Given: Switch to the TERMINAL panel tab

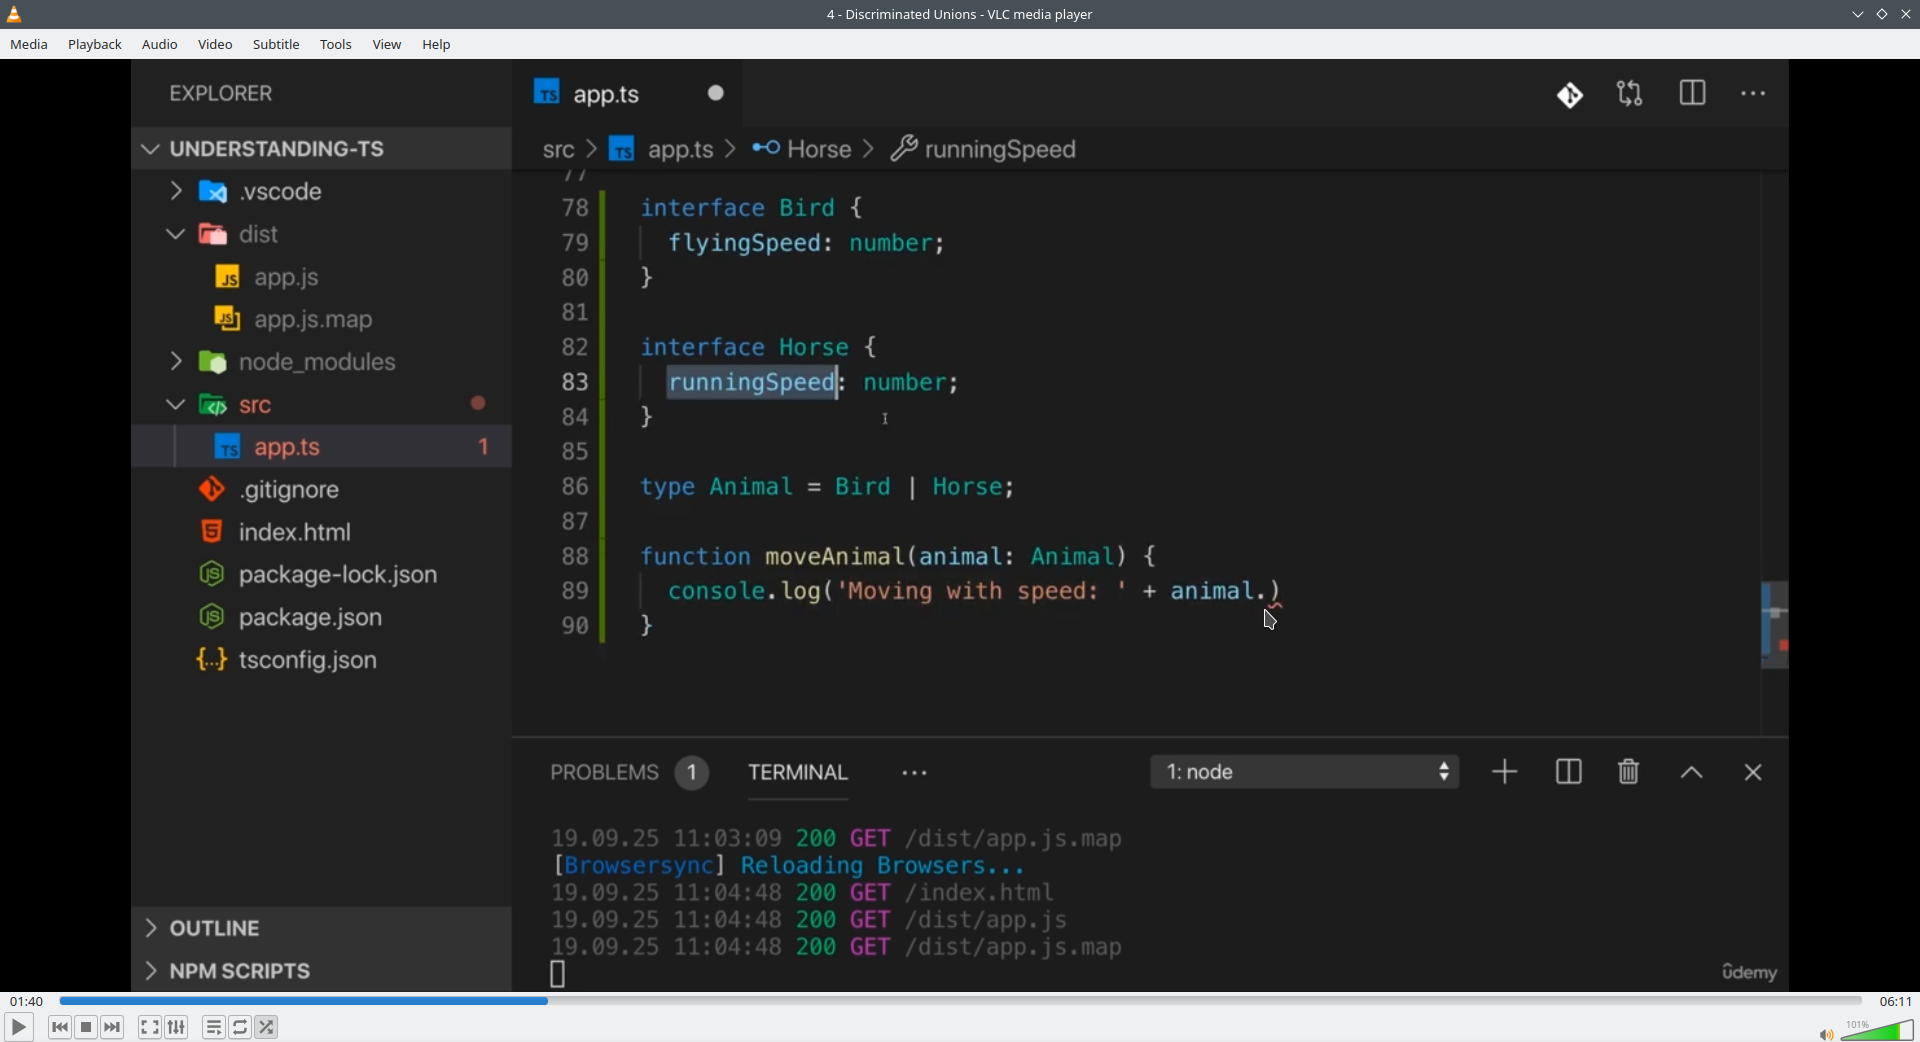Looking at the screenshot, I should click(x=798, y=772).
